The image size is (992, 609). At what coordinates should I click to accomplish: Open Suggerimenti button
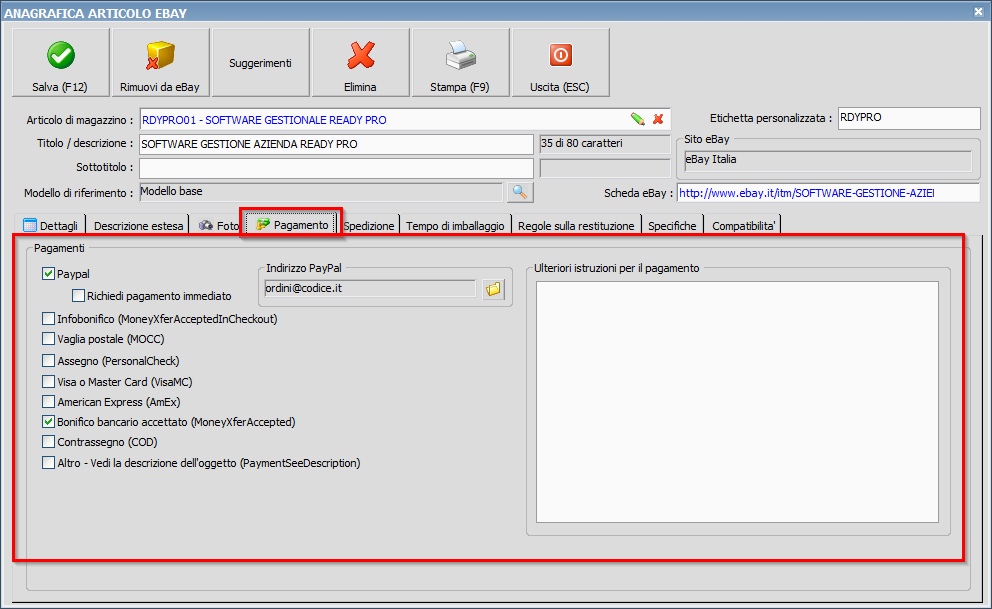261,63
